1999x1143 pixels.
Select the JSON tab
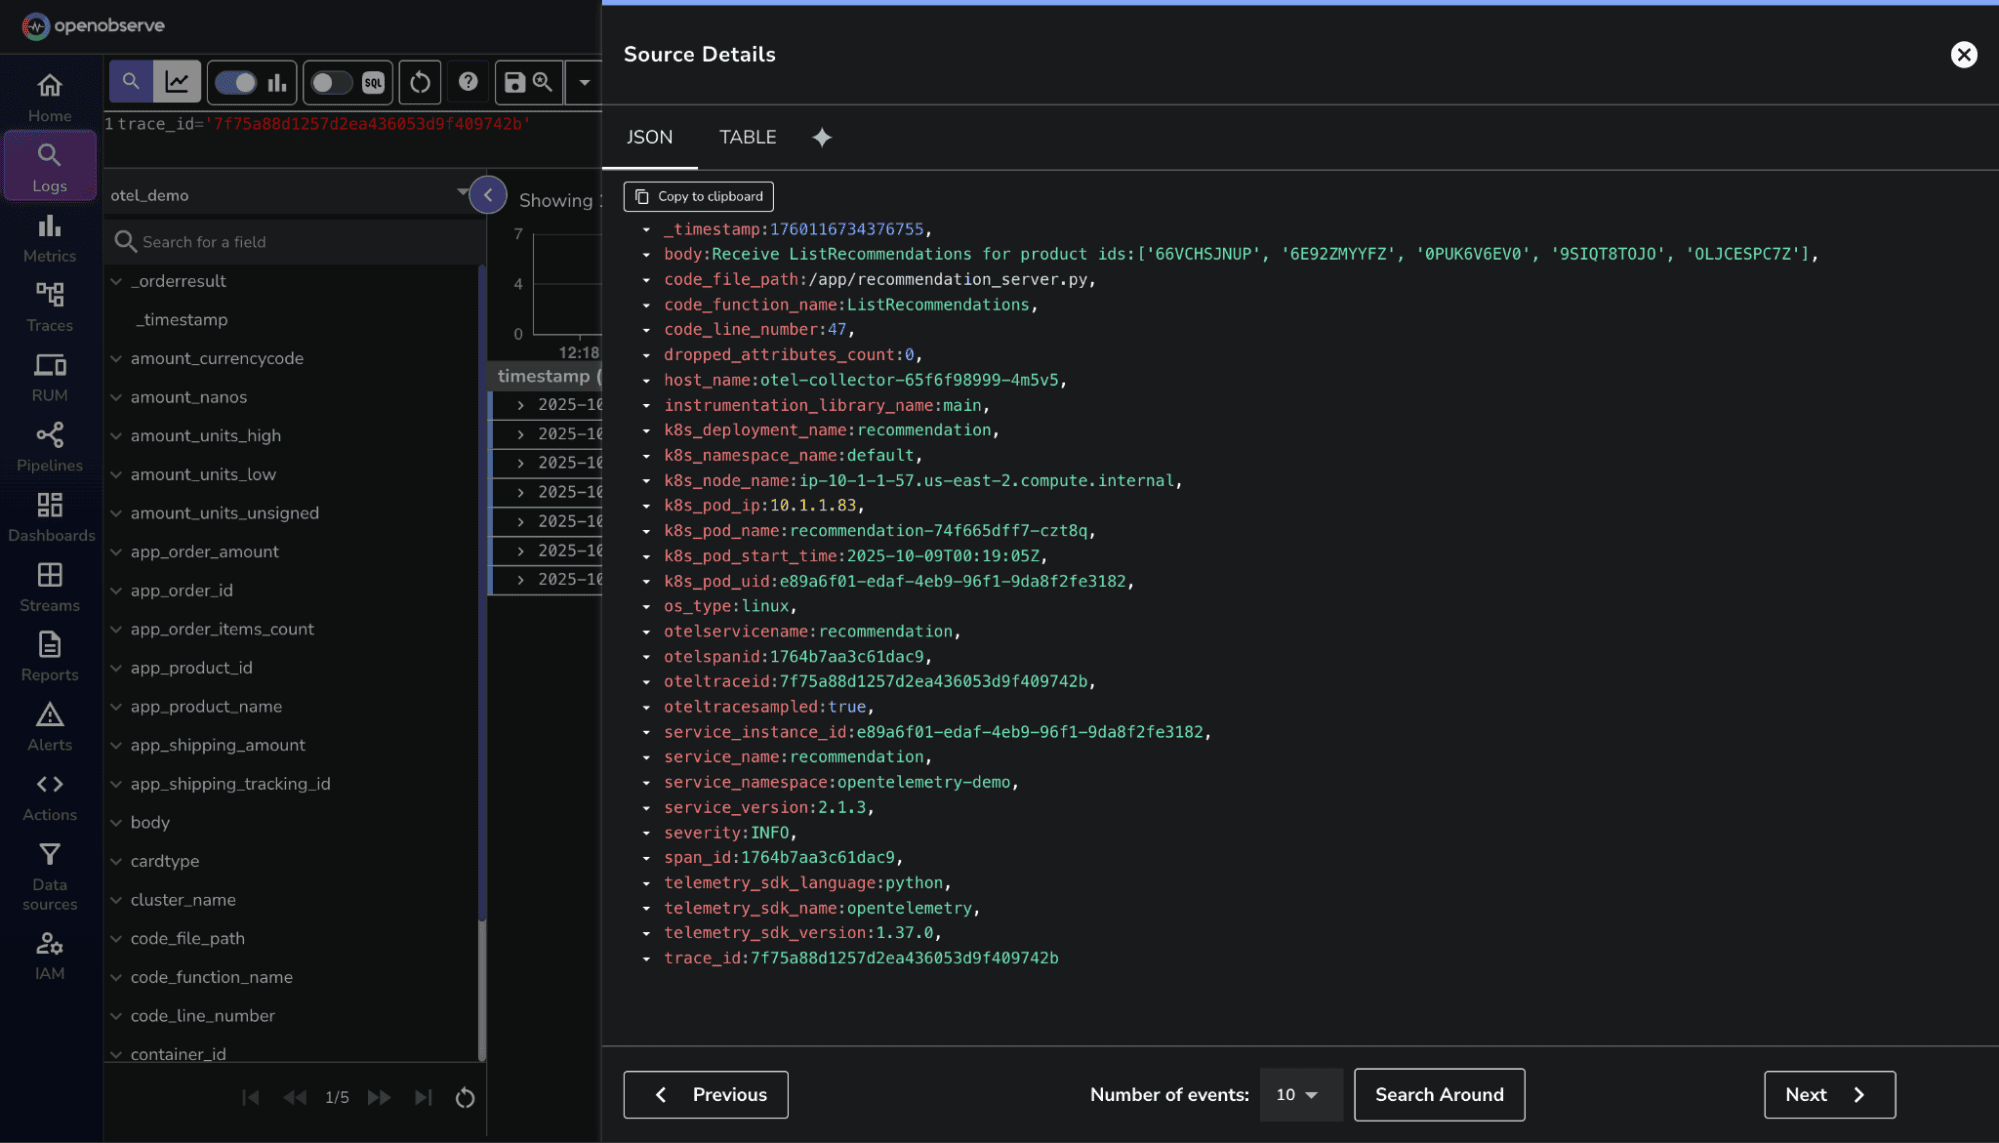649,137
